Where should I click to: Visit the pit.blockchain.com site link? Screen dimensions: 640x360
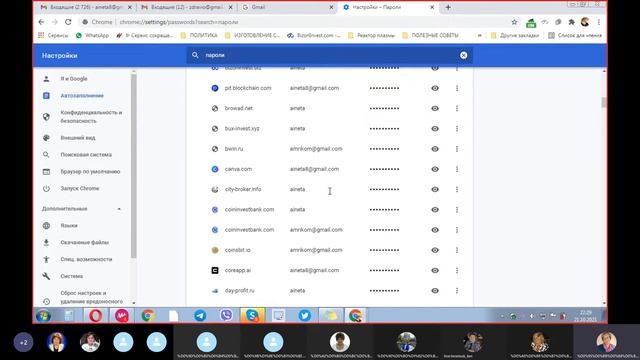point(248,88)
